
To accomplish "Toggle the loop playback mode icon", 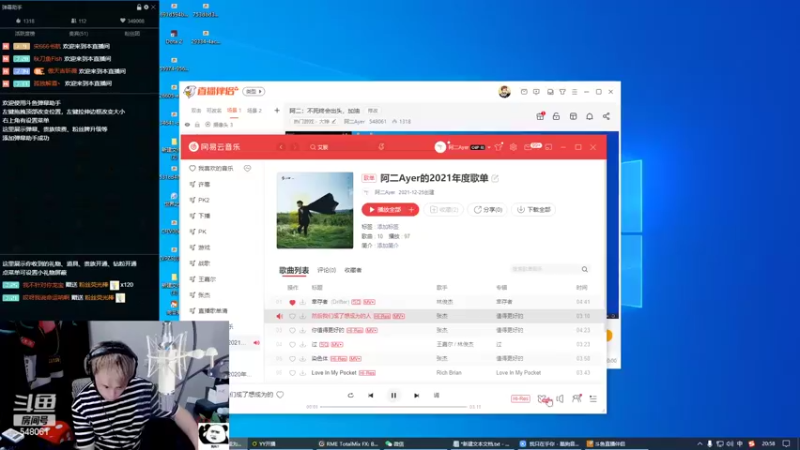I will (x=350, y=395).
